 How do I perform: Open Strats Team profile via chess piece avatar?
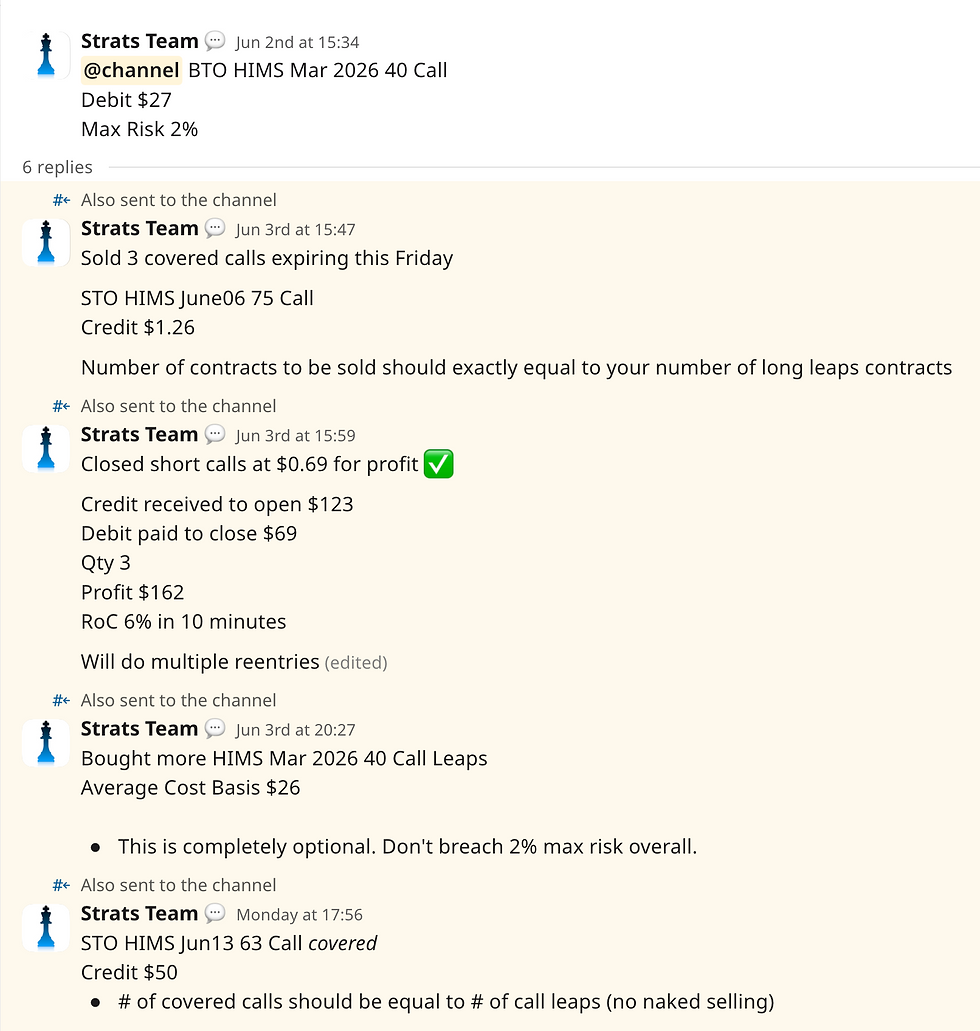(45, 55)
